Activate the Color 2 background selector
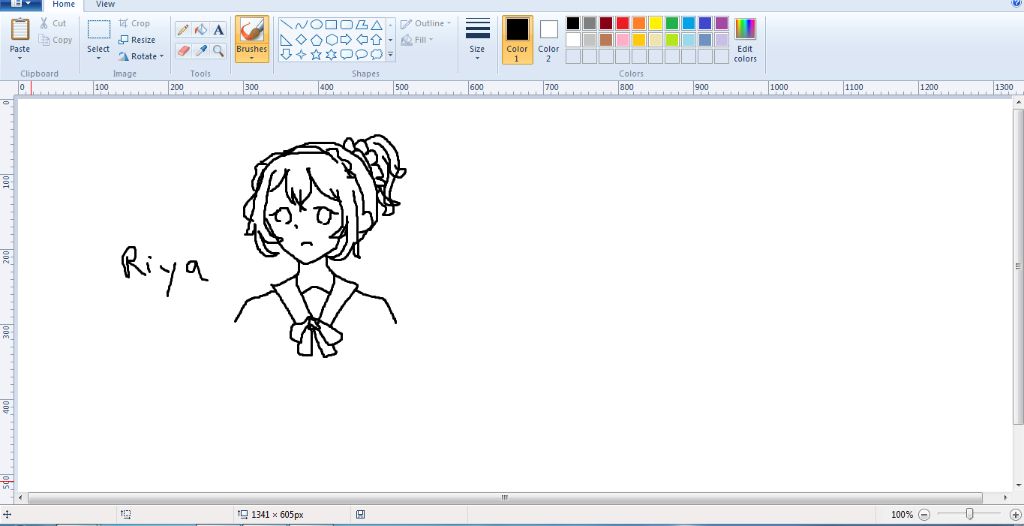 (549, 39)
